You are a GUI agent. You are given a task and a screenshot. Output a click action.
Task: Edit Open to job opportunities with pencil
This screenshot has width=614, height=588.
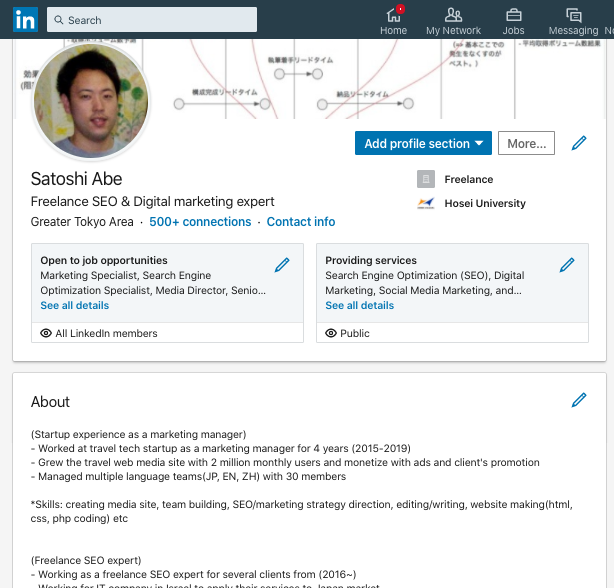click(282, 265)
